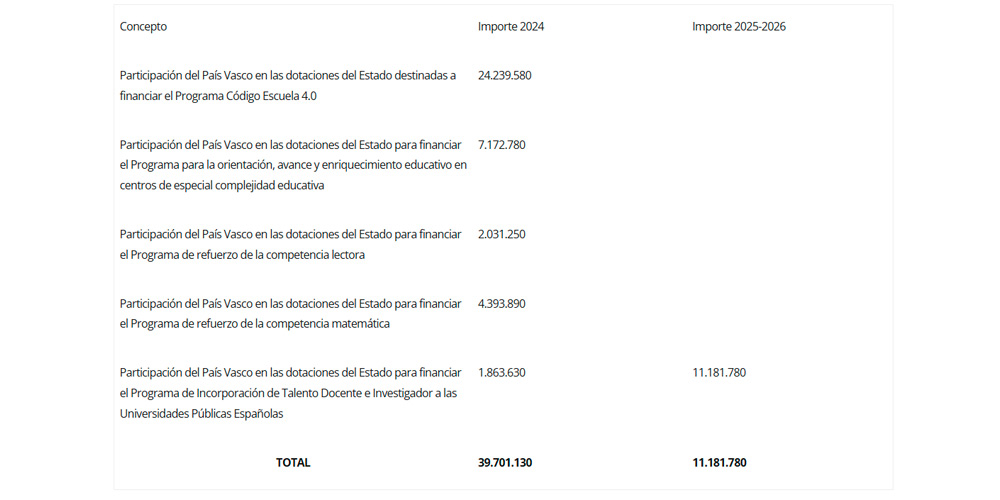Click the TOTAL row label

pyautogui.click(x=293, y=463)
